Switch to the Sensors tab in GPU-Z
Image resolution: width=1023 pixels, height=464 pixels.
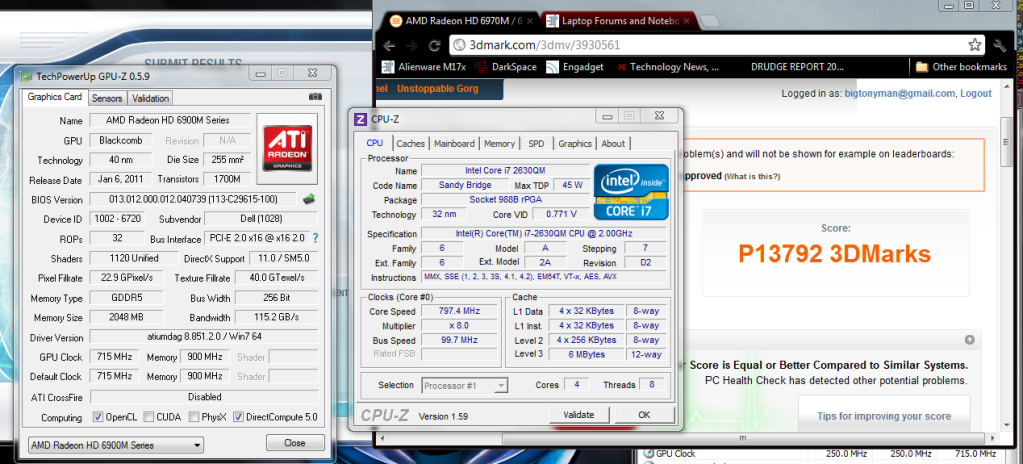(107, 99)
